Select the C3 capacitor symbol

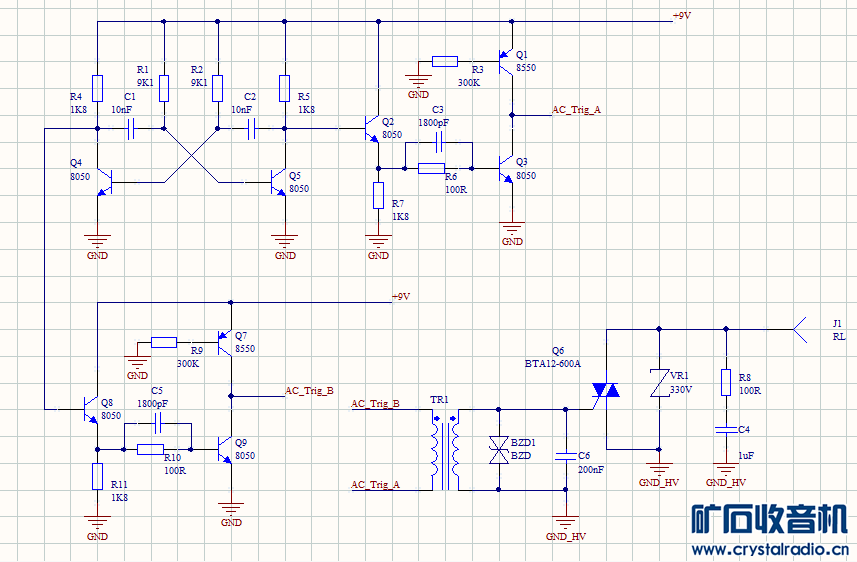tap(438, 143)
